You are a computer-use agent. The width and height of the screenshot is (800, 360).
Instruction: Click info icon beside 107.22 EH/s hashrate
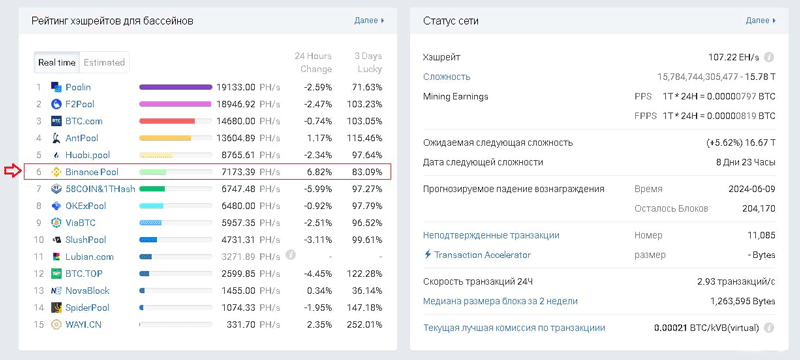(769, 57)
